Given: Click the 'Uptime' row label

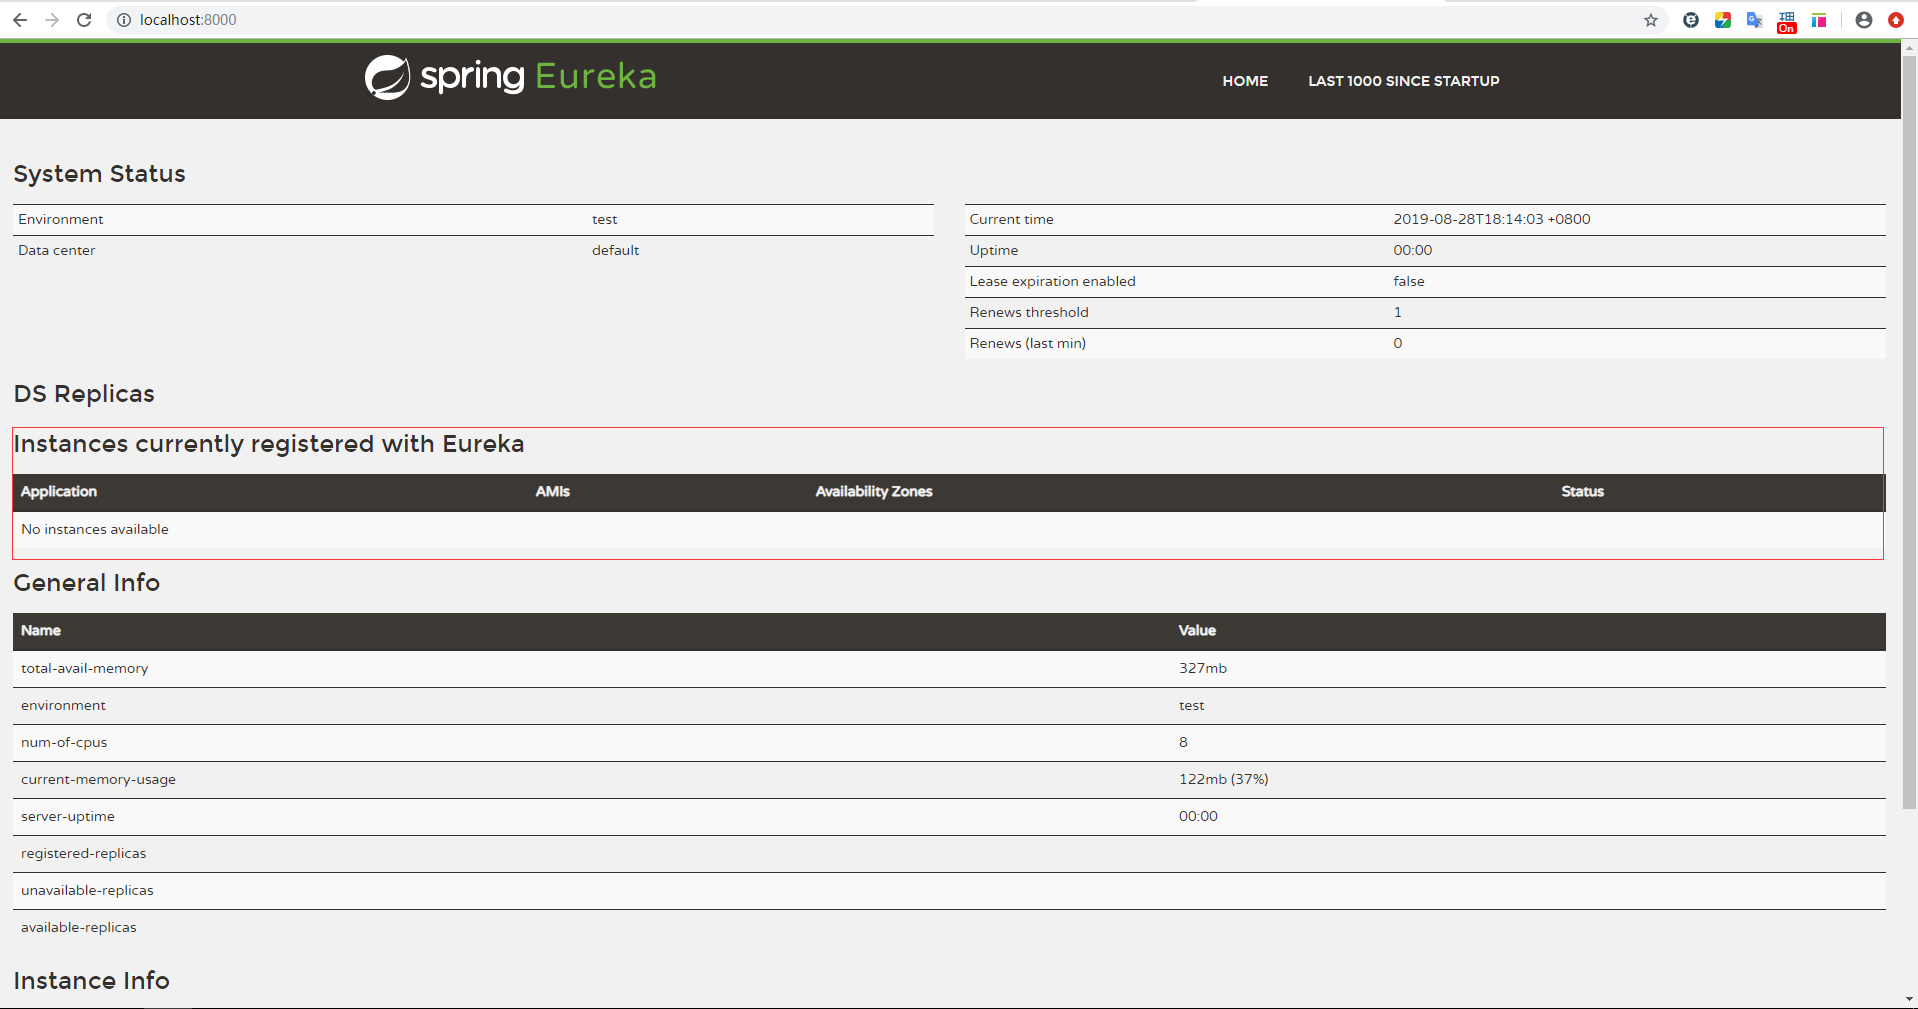Looking at the screenshot, I should point(994,250).
